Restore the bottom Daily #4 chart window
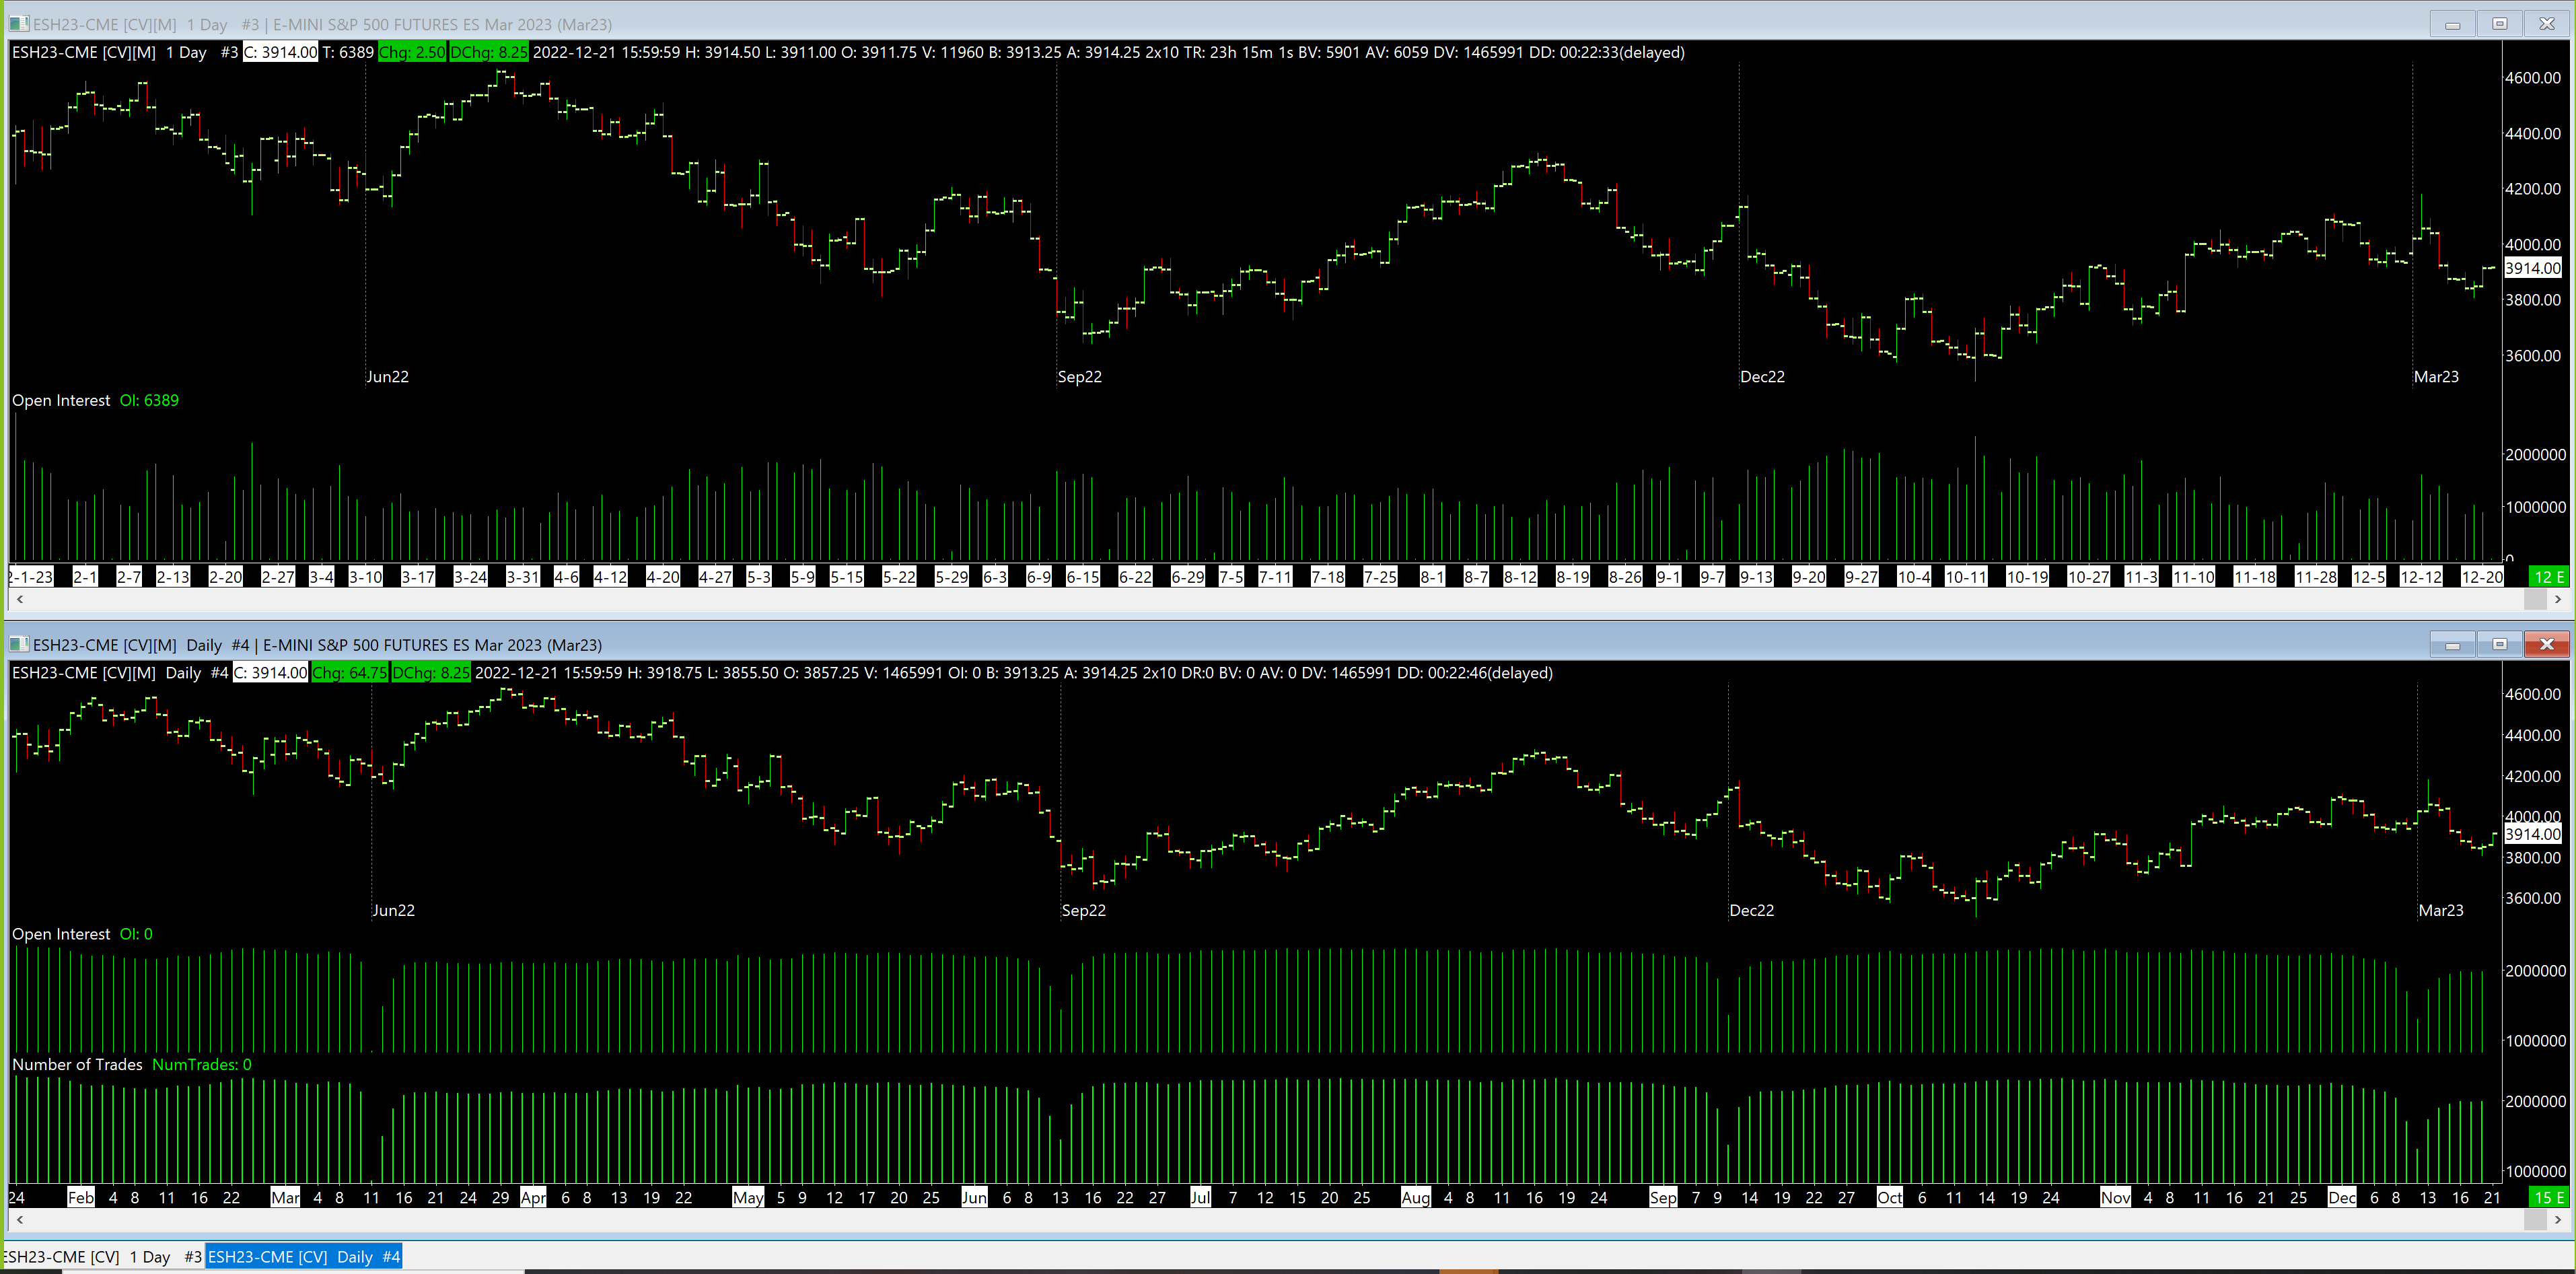The width and height of the screenshot is (2576, 1274). coord(2499,645)
